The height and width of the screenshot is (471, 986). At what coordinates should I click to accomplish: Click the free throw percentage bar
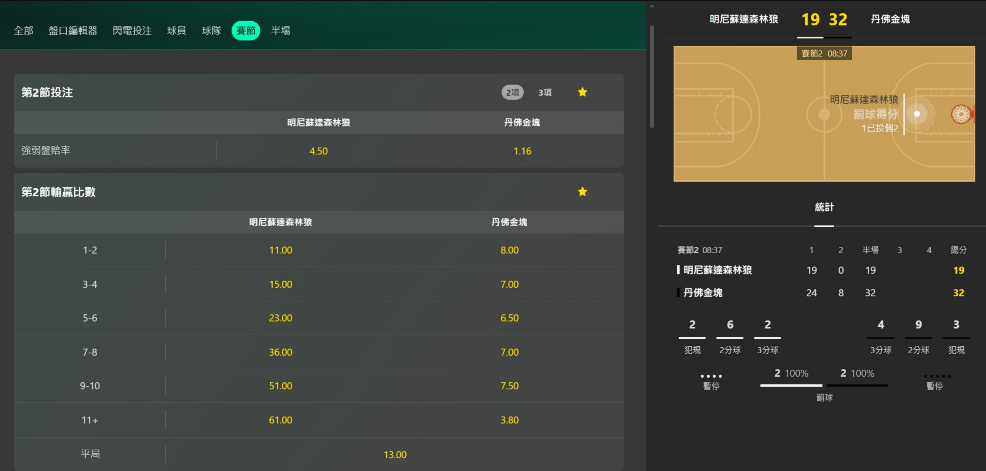pyautogui.click(x=824, y=385)
